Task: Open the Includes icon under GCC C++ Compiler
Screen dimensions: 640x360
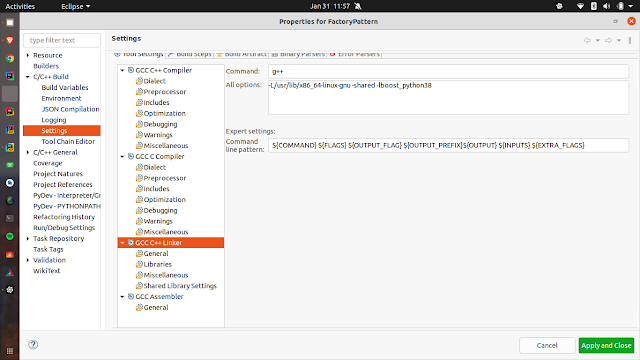Action: 139,102
